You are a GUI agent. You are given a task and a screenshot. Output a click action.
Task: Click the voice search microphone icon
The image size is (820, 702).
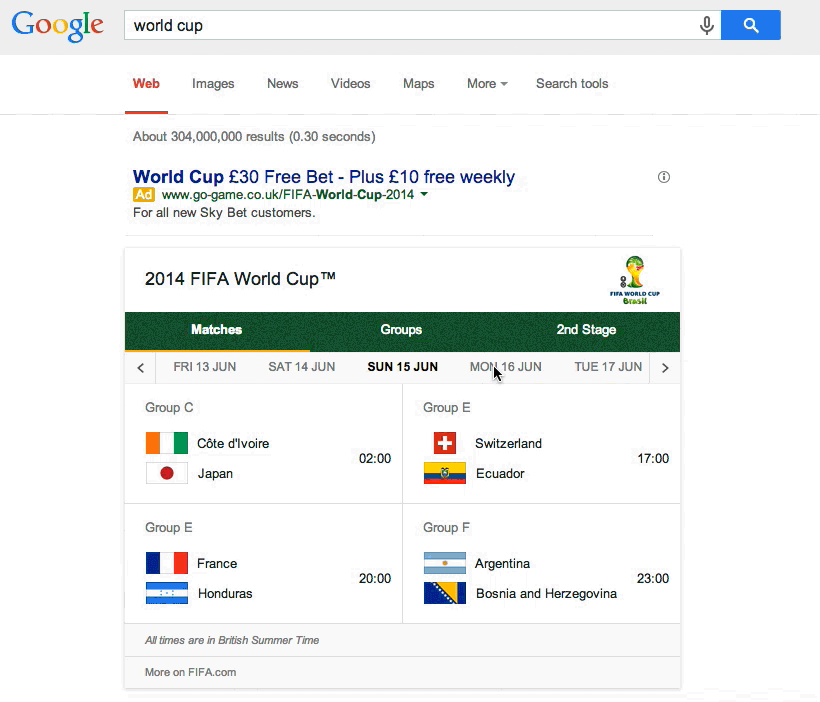[707, 25]
